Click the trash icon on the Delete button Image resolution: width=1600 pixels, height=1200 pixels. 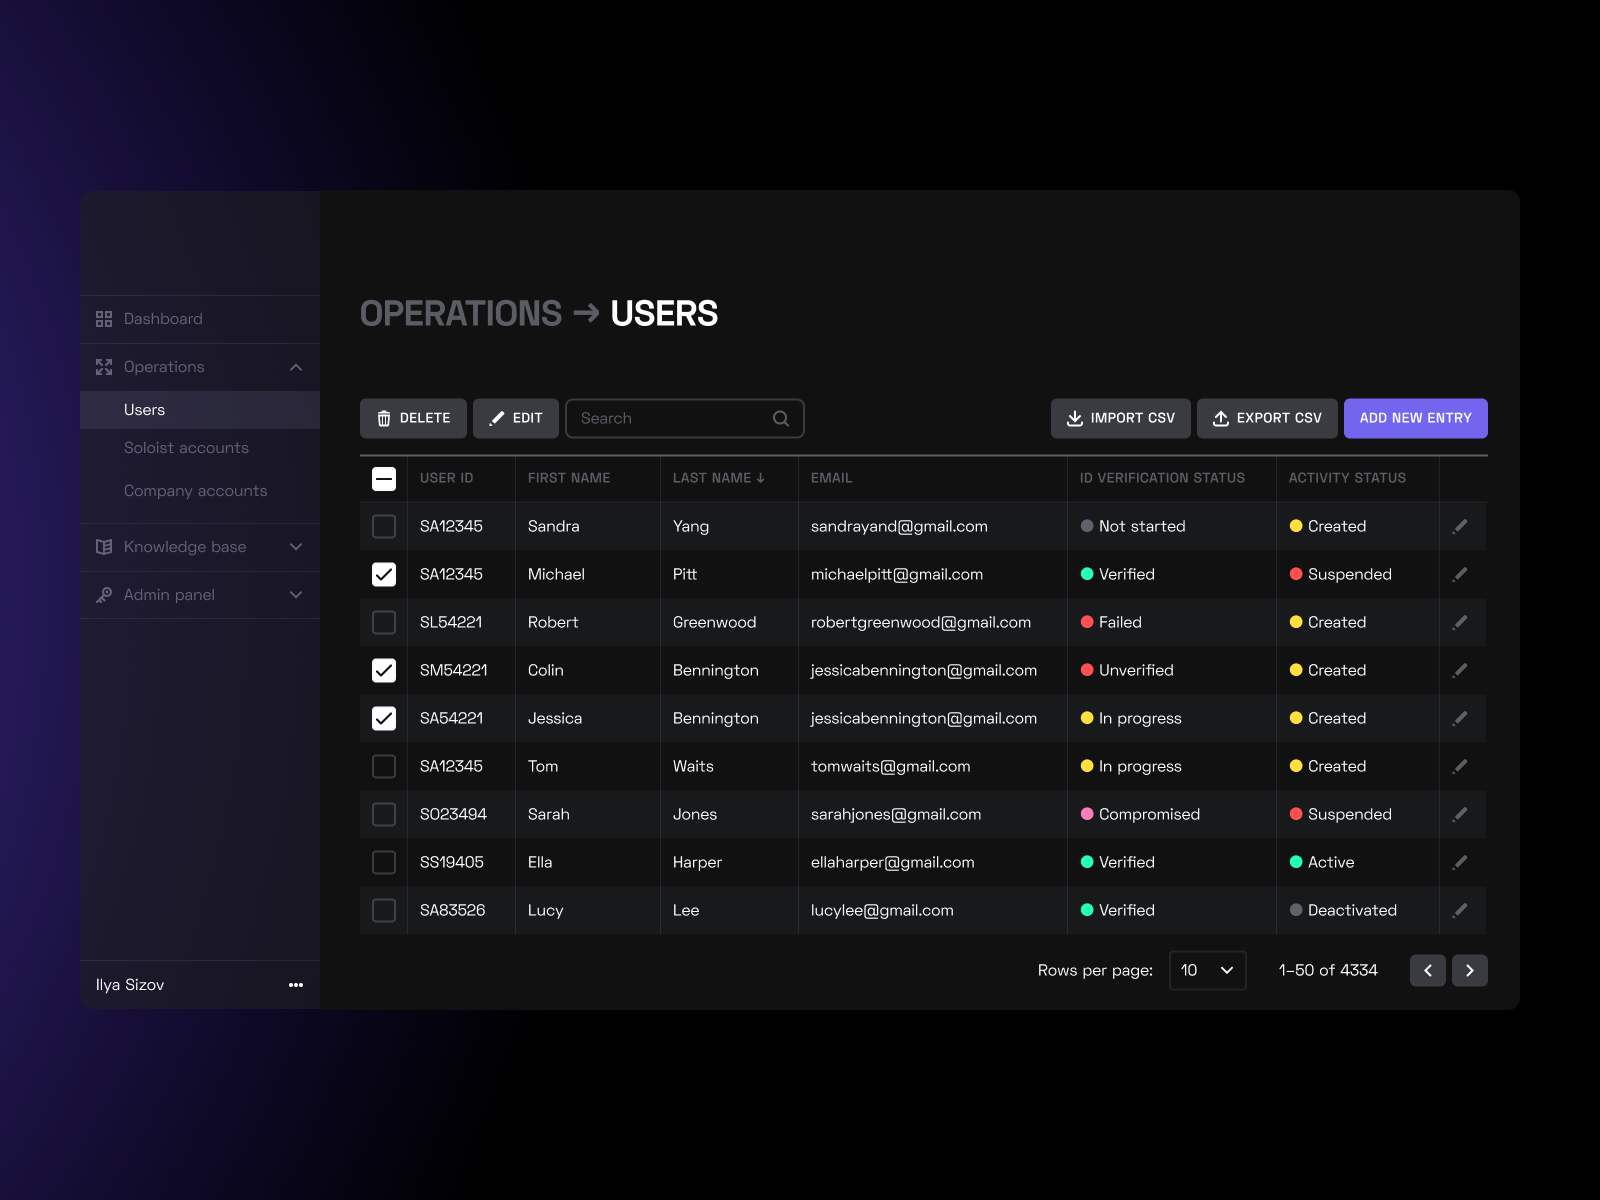(x=384, y=418)
